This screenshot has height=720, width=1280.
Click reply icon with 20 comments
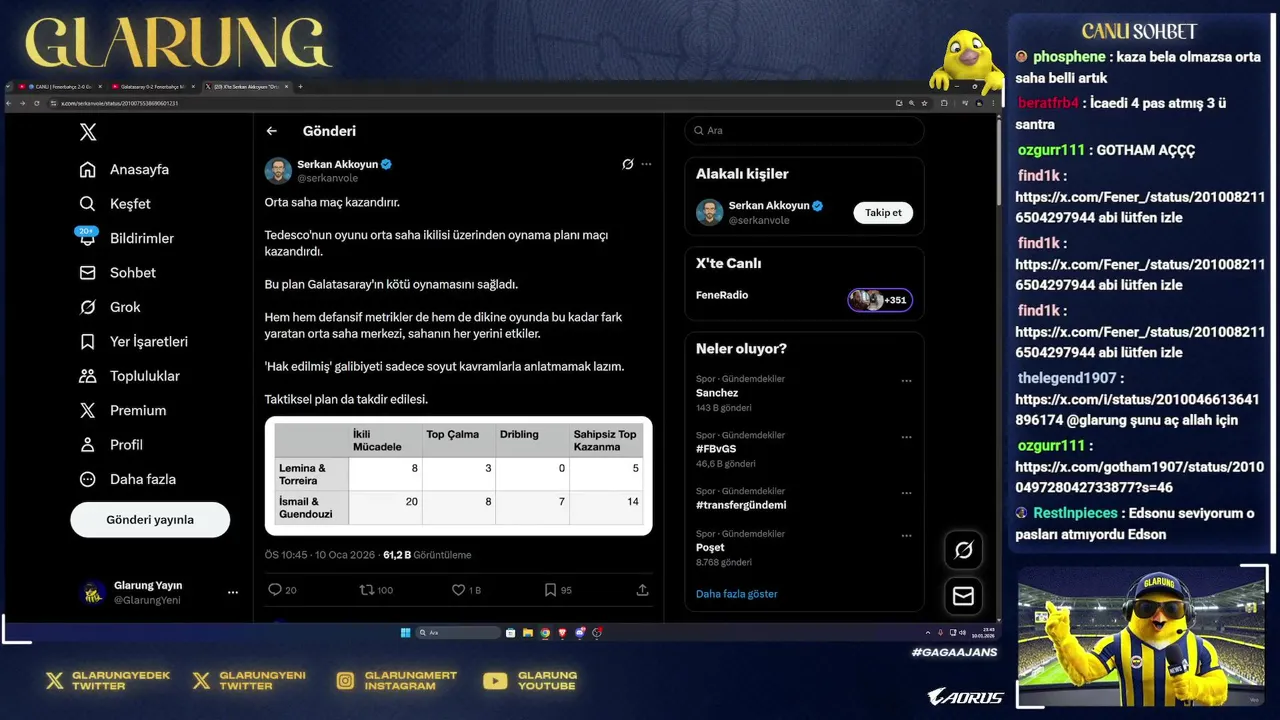pyautogui.click(x=282, y=590)
